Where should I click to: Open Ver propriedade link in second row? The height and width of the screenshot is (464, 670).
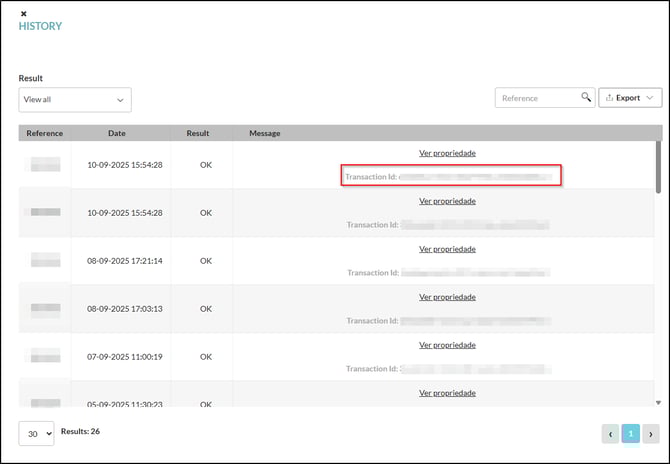point(447,201)
